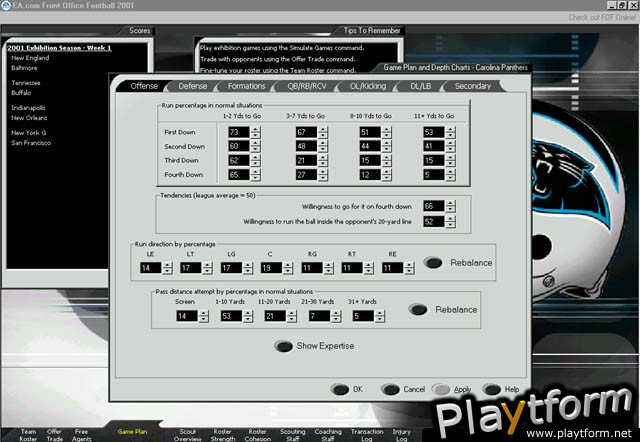Adjust the 31+ Yards pass stepper
Viewport: 640px width, 442px height.
380,316
